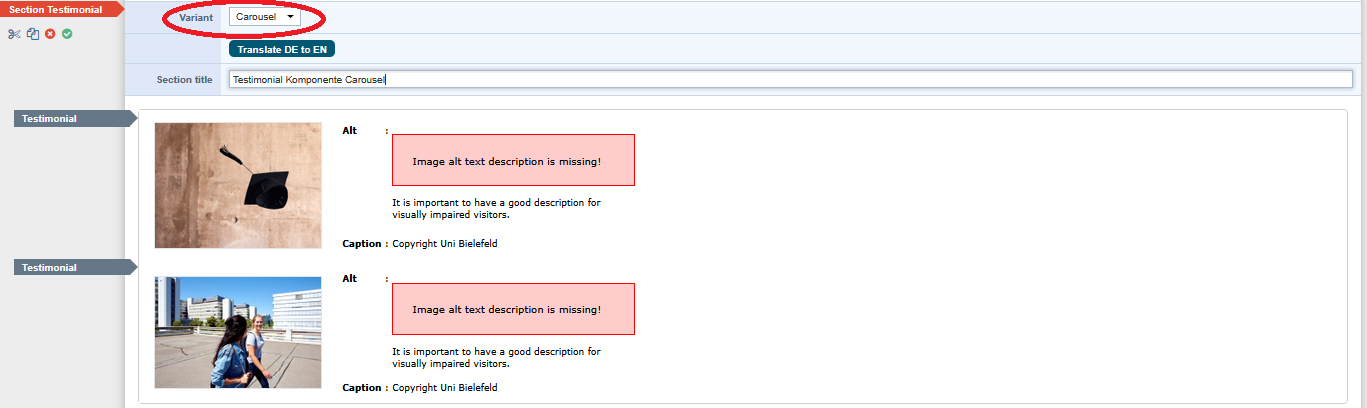Click the green checkmark confirm icon
The height and width of the screenshot is (408, 1367).
67,34
